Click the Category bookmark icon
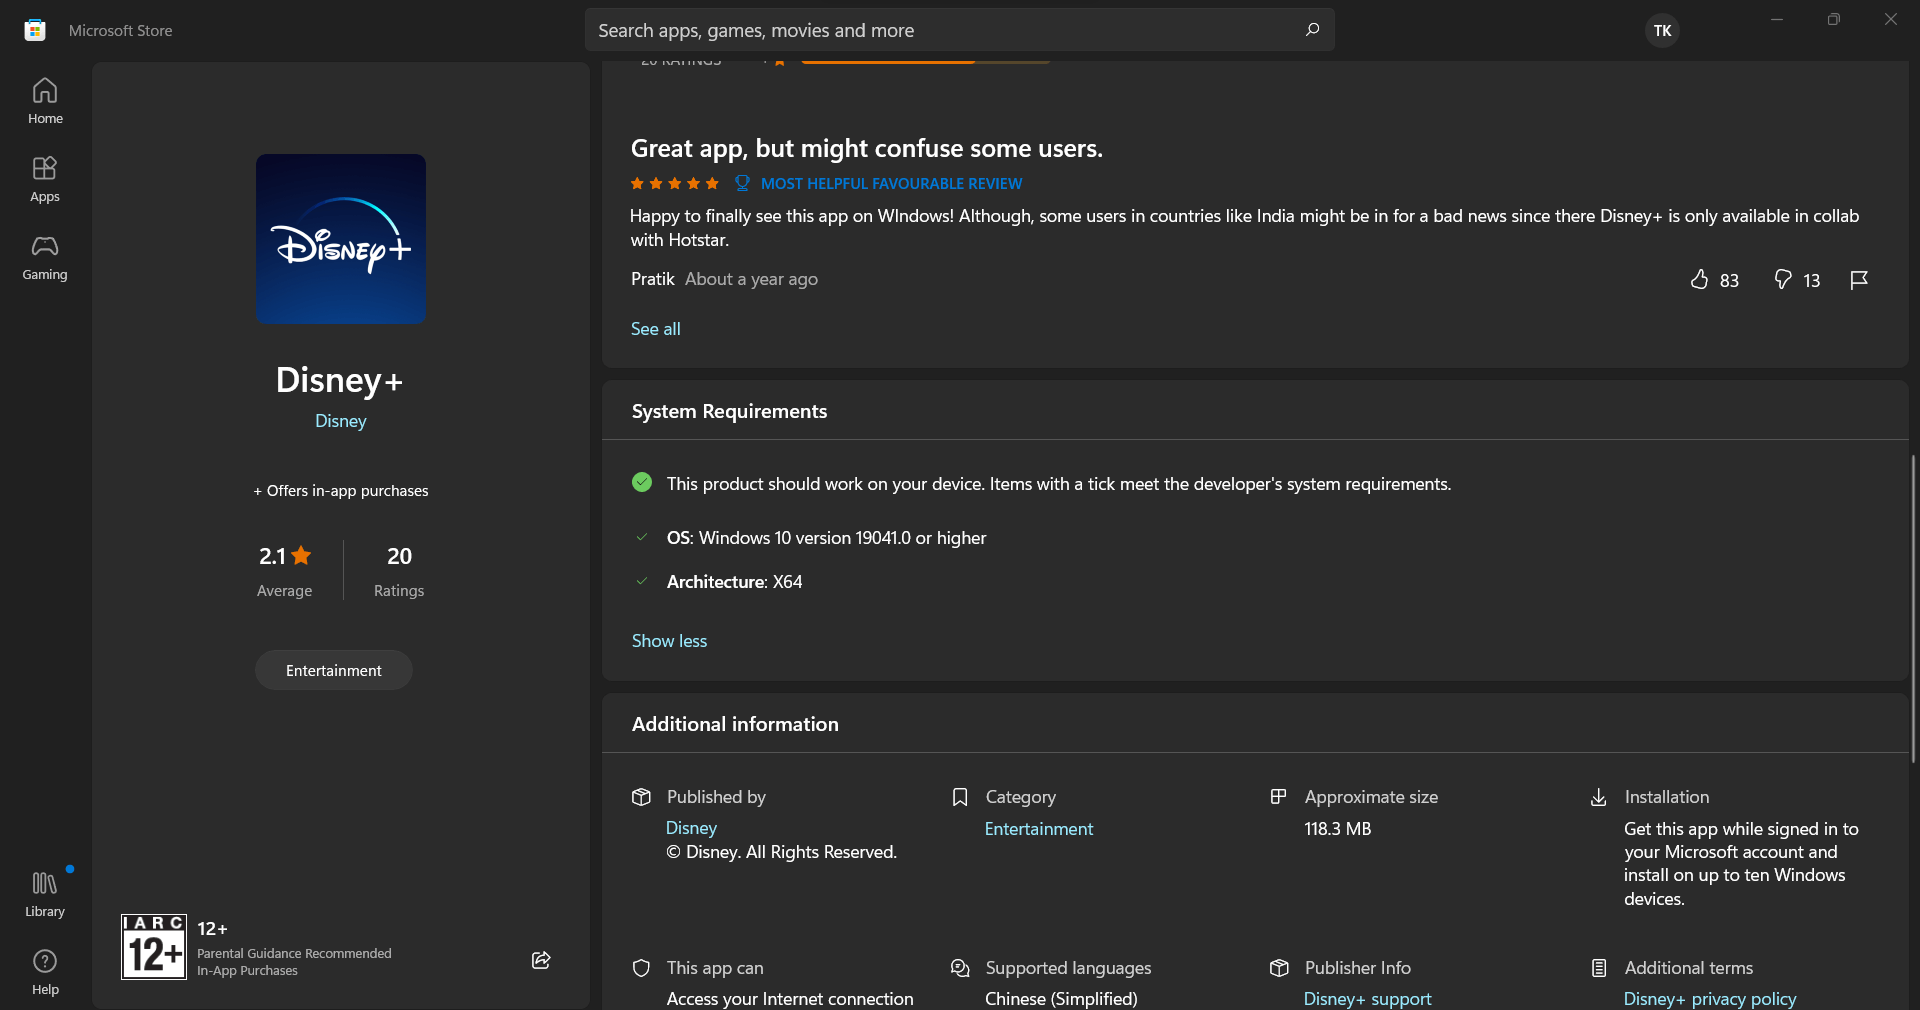1920x1010 pixels. click(960, 797)
